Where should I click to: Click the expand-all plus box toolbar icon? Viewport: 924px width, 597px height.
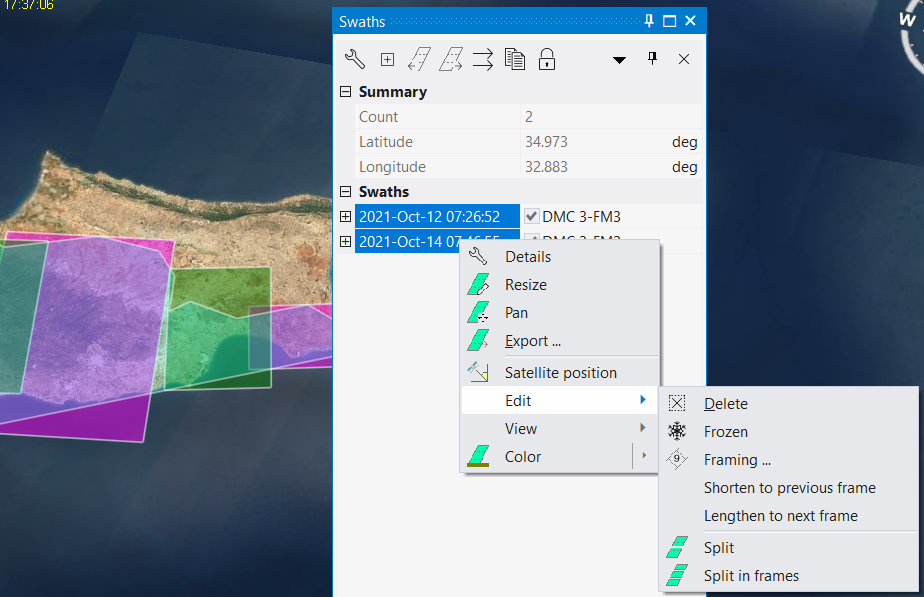click(x=387, y=59)
